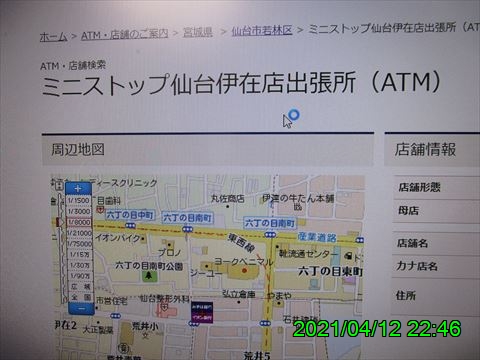Click the 母店 row in 店舗情報
The width and height of the screenshot is (480, 360).
click(437, 211)
